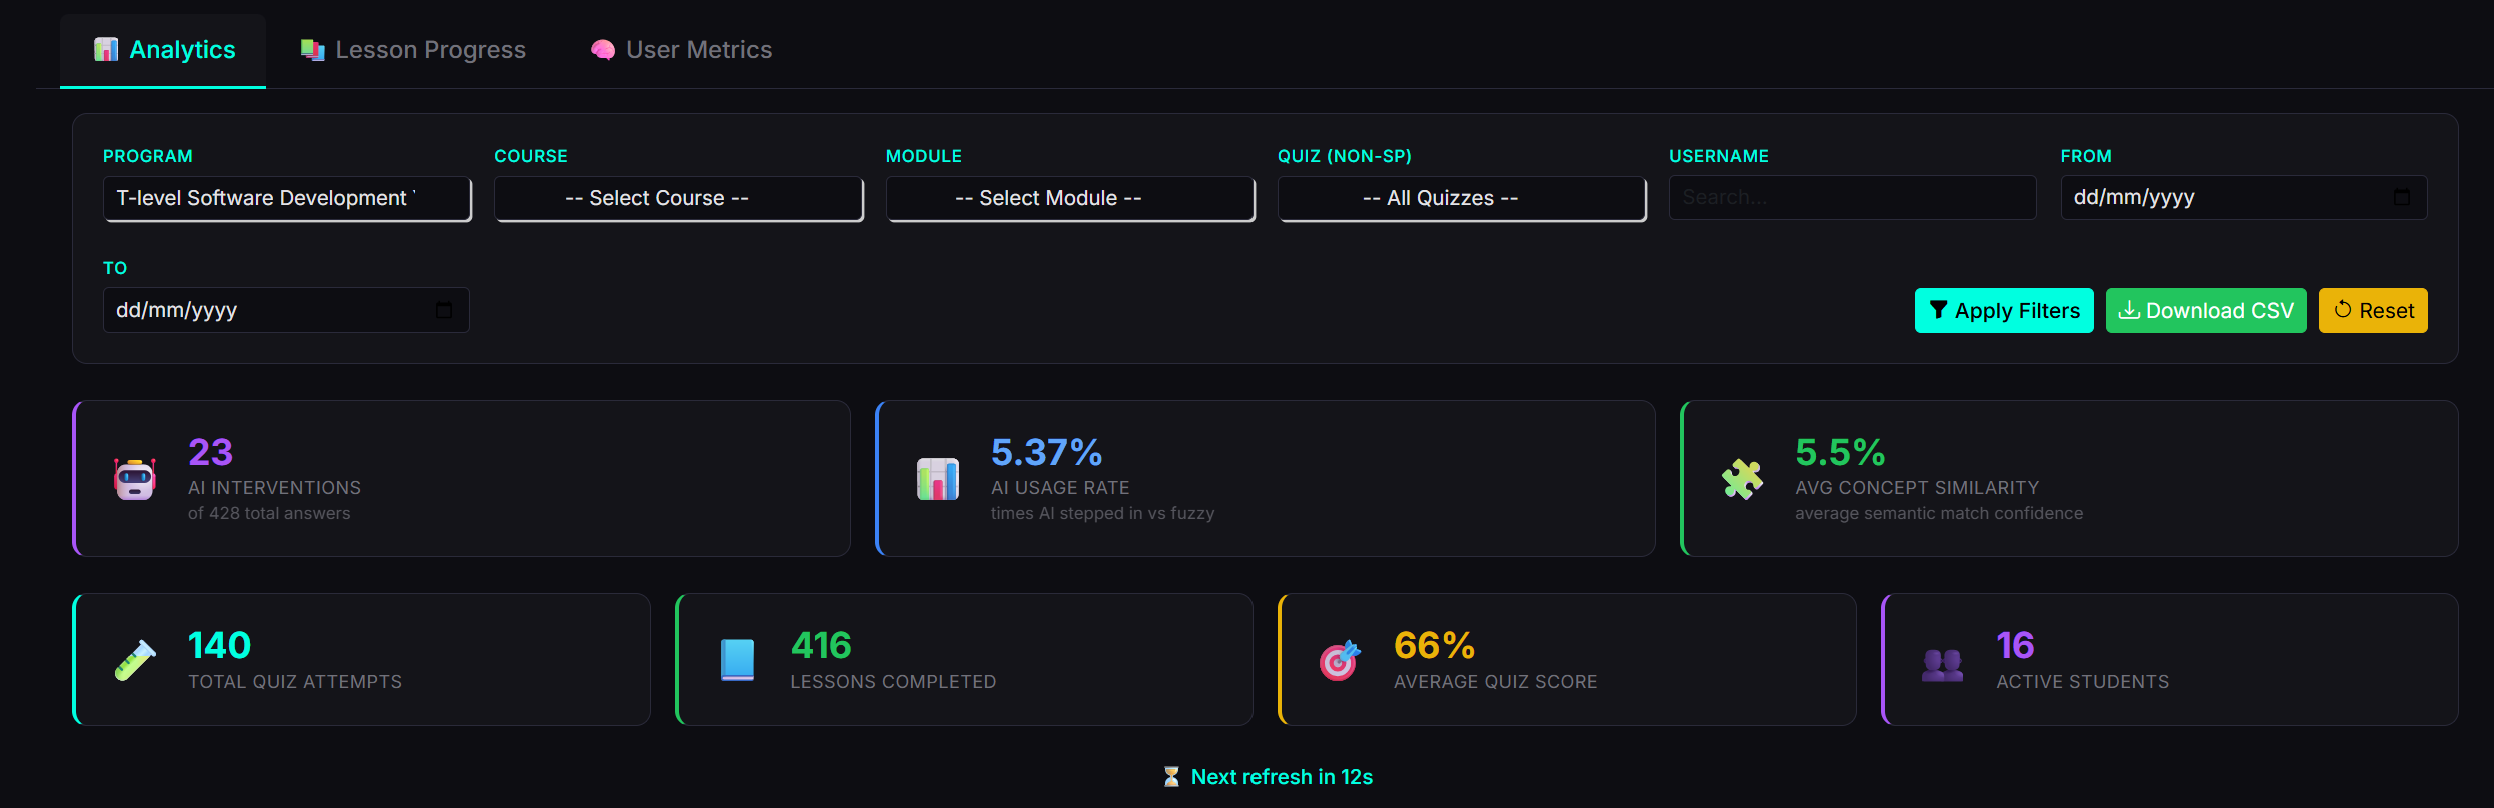Open the From date calendar picker icon
This screenshot has height=808, width=2494.
(2402, 198)
